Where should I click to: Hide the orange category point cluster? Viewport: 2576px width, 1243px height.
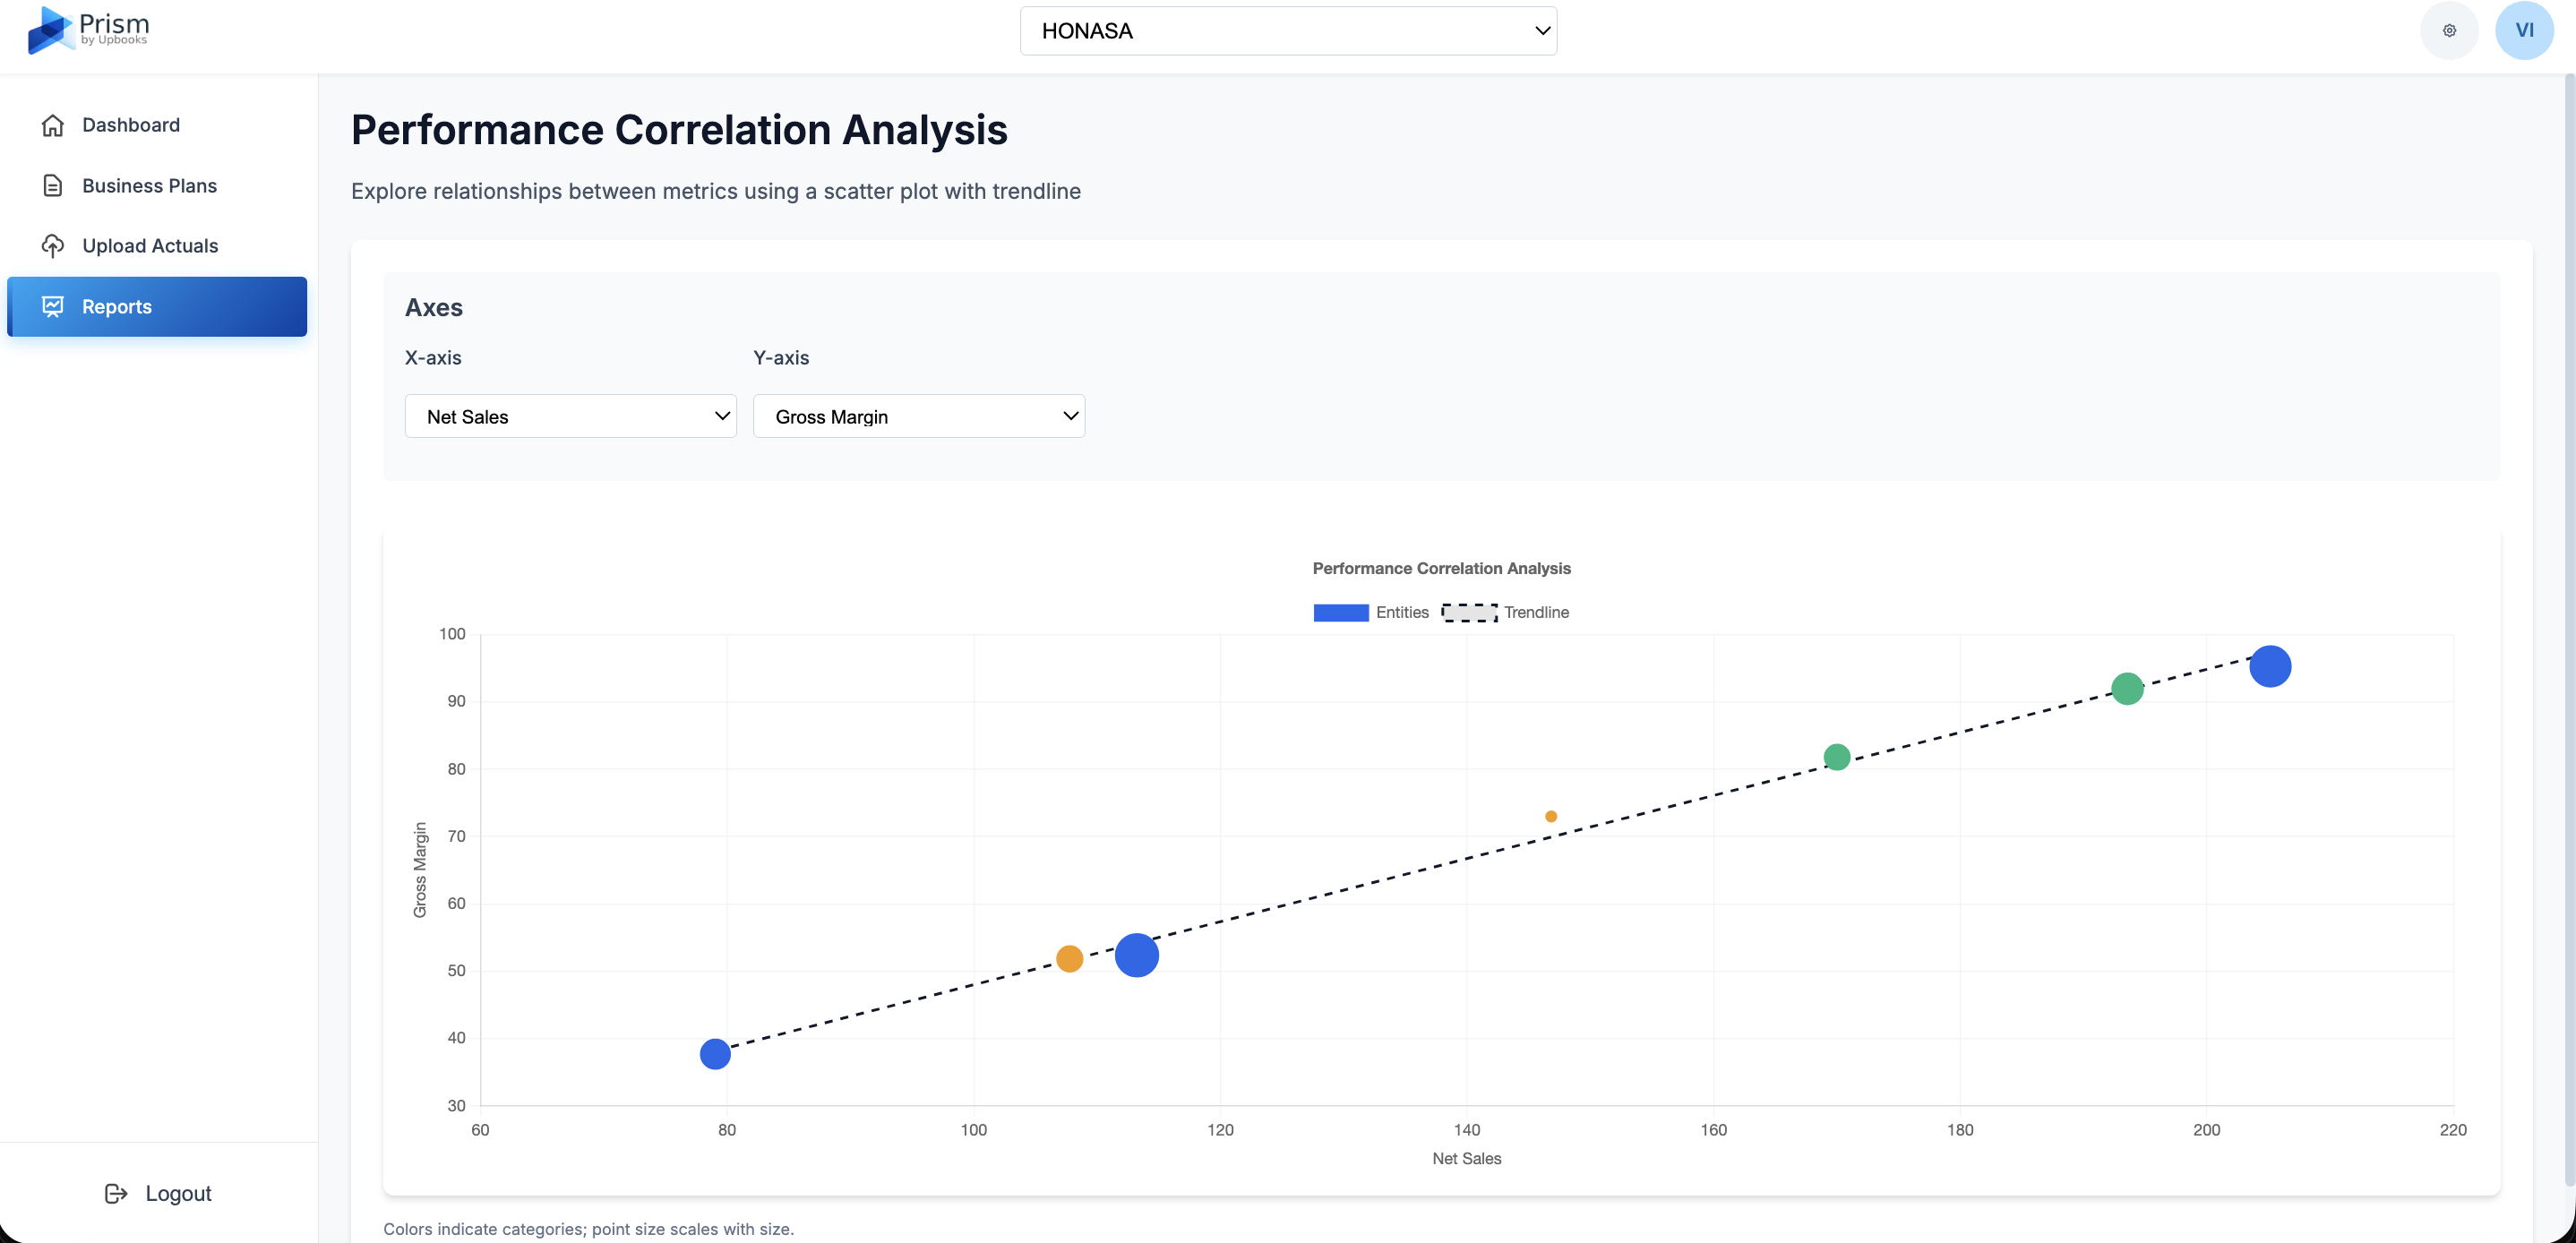coord(1070,958)
